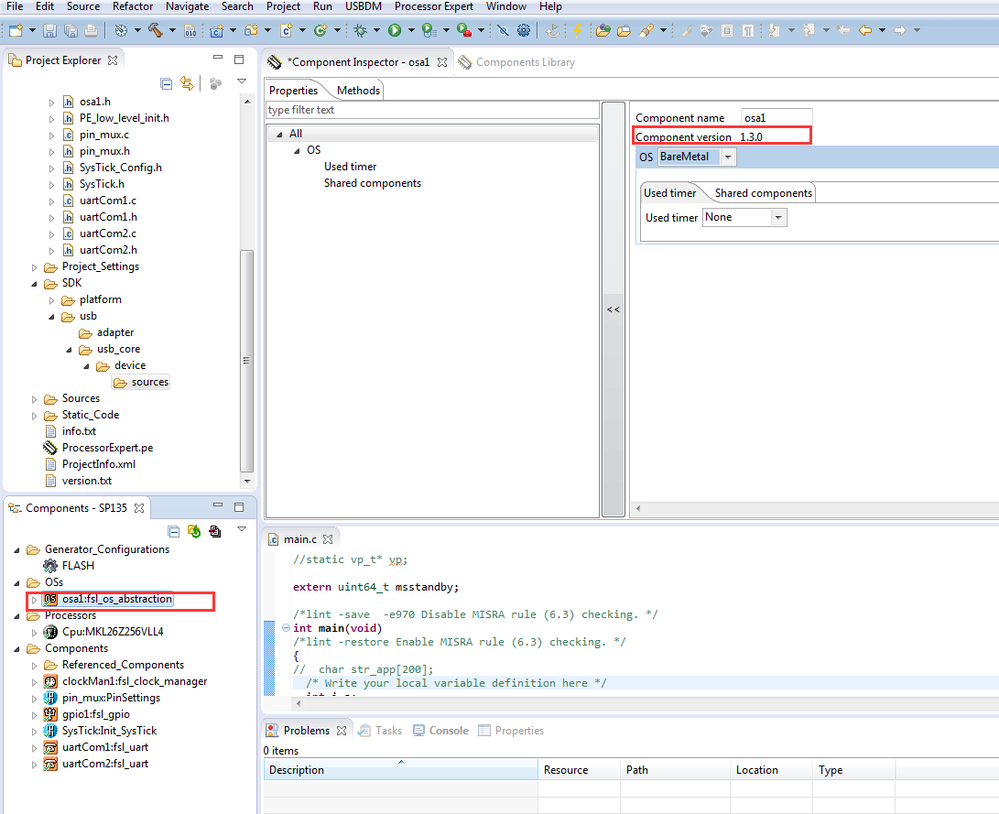Click the Save disk icon in toolbar
The height and width of the screenshot is (814, 999).
[x=50, y=30]
